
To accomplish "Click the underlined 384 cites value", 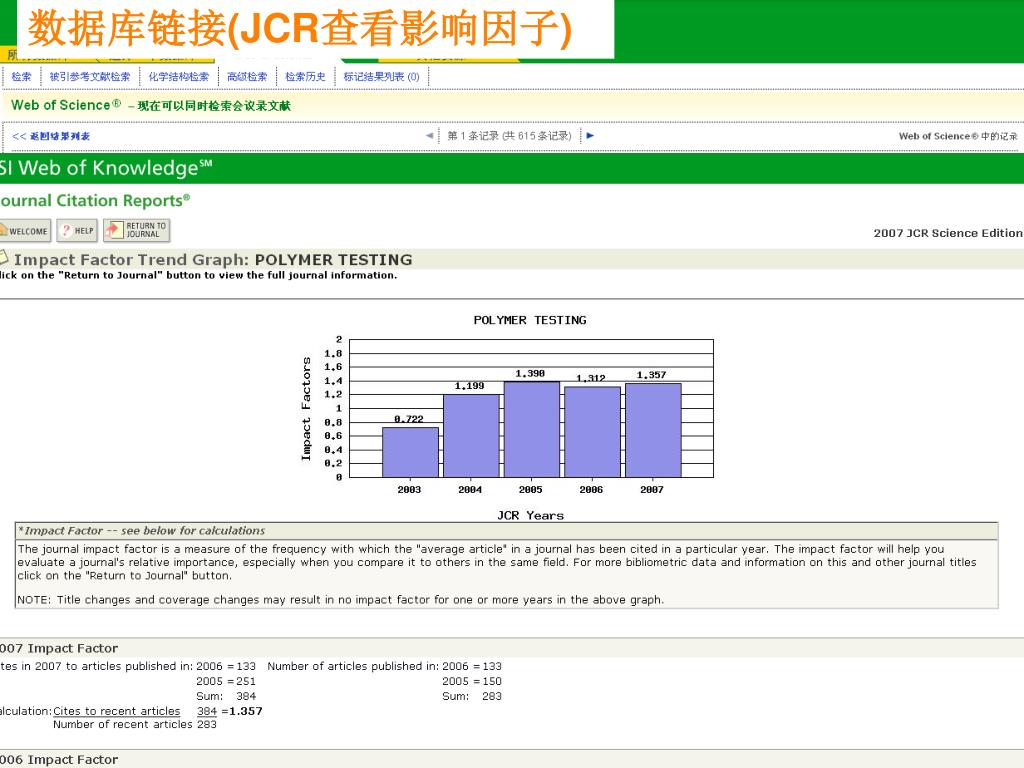I will pos(206,711).
